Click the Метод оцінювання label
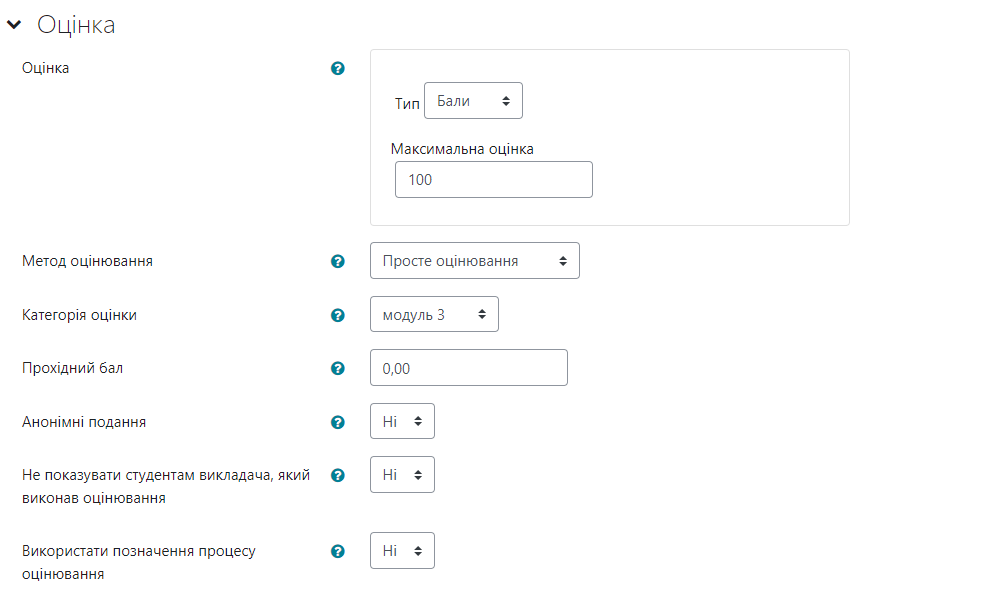Image resolution: width=982 pixels, height=601 pixels. click(87, 261)
